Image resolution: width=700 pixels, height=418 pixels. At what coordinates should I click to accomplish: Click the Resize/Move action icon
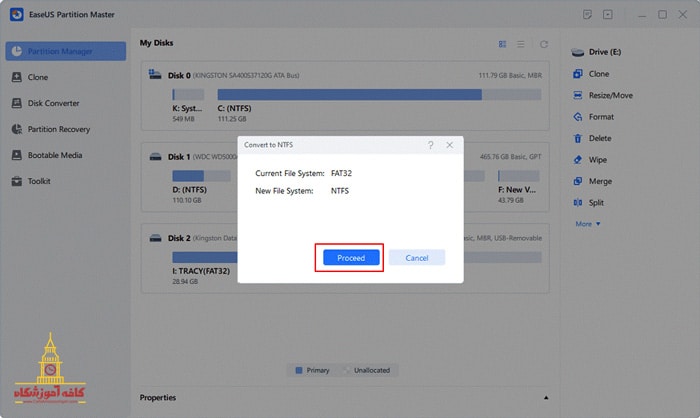coord(578,95)
